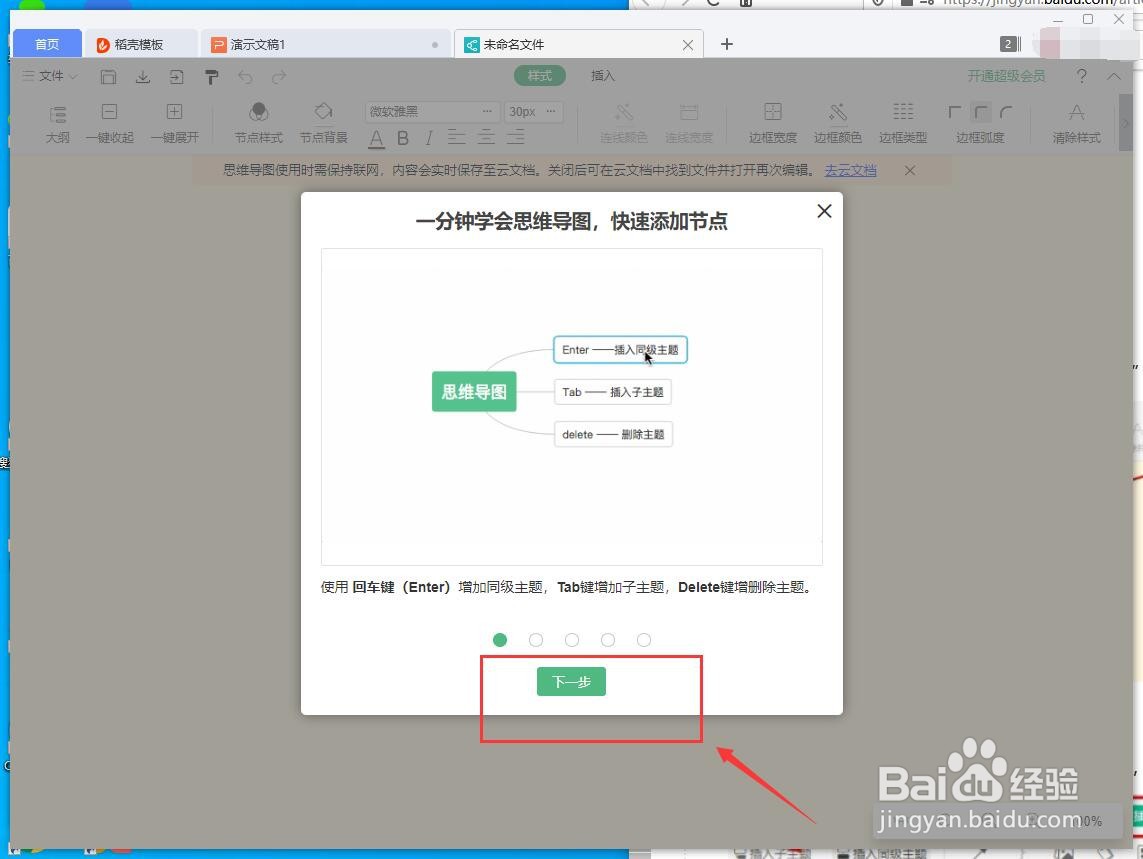Open the 去云文档 link
Screen dimensions: 1143x859
tap(851, 171)
